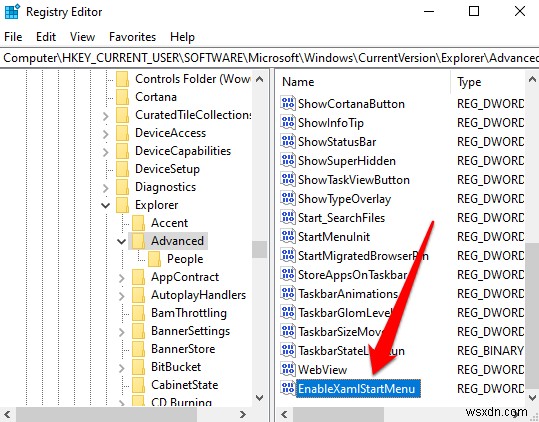Select the WebView value name
539x422 pixels.
322,370
